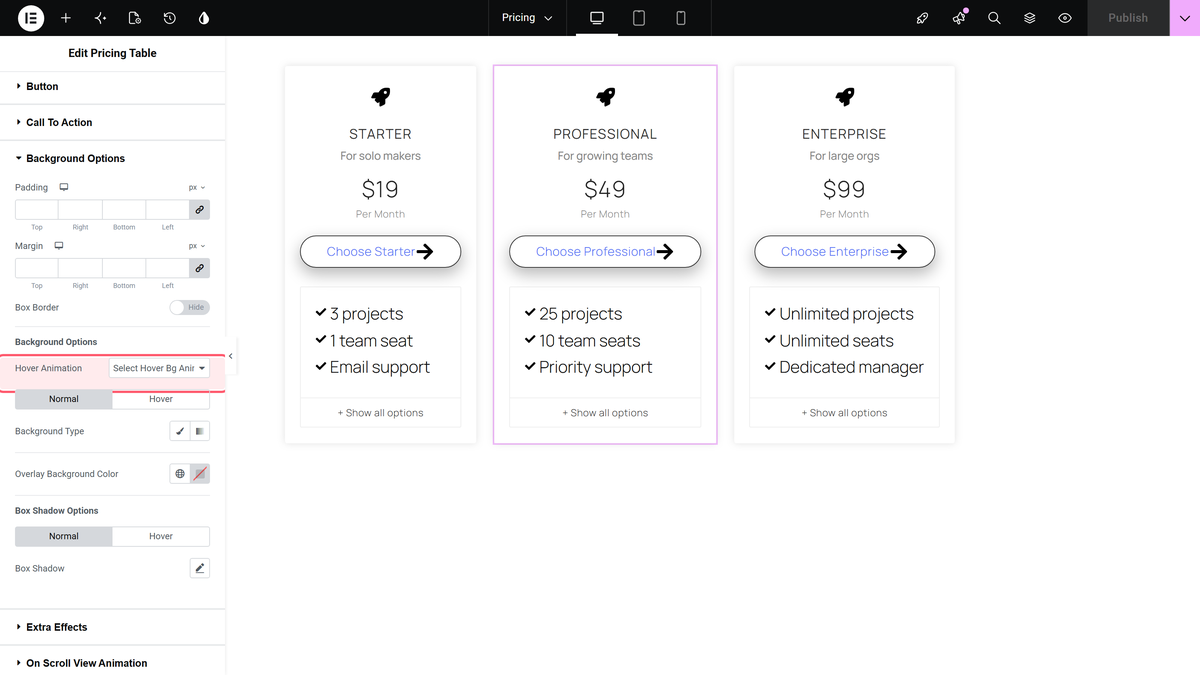Viewport: 1200px width, 675px height.
Task: Click the plus Add Element icon
Action: [66, 18]
